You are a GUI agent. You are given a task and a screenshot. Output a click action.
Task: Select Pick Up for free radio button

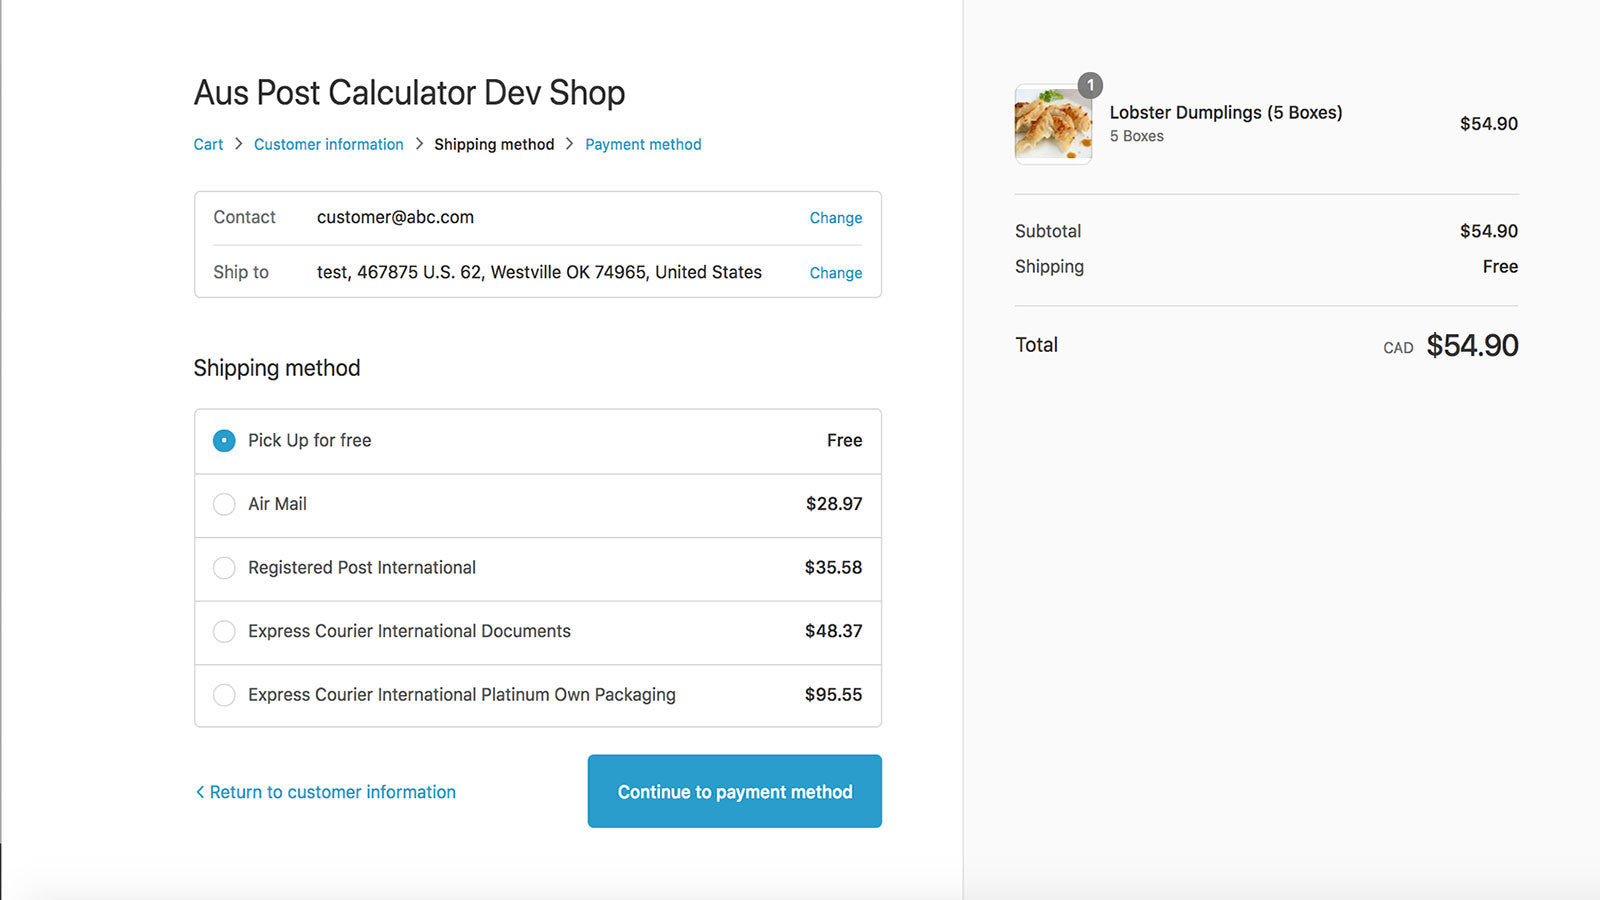click(x=224, y=441)
